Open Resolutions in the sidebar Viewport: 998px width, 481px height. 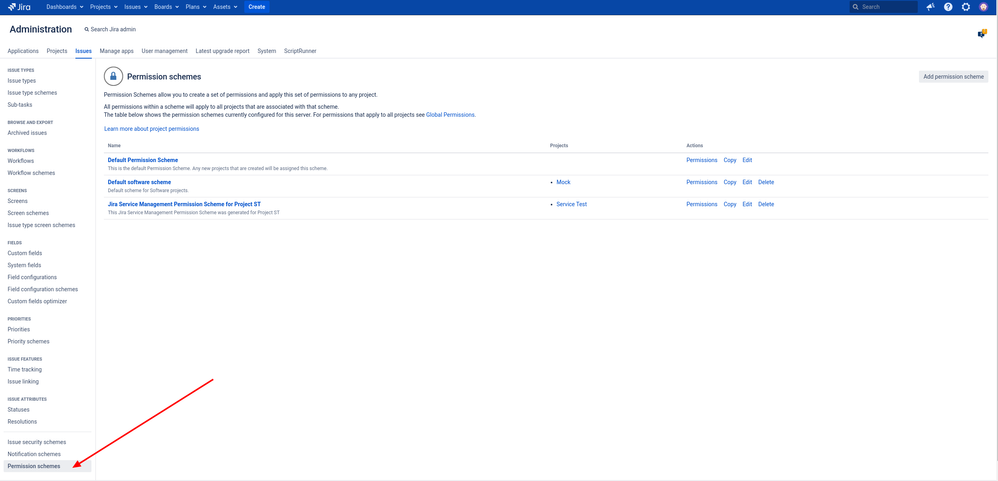point(22,422)
